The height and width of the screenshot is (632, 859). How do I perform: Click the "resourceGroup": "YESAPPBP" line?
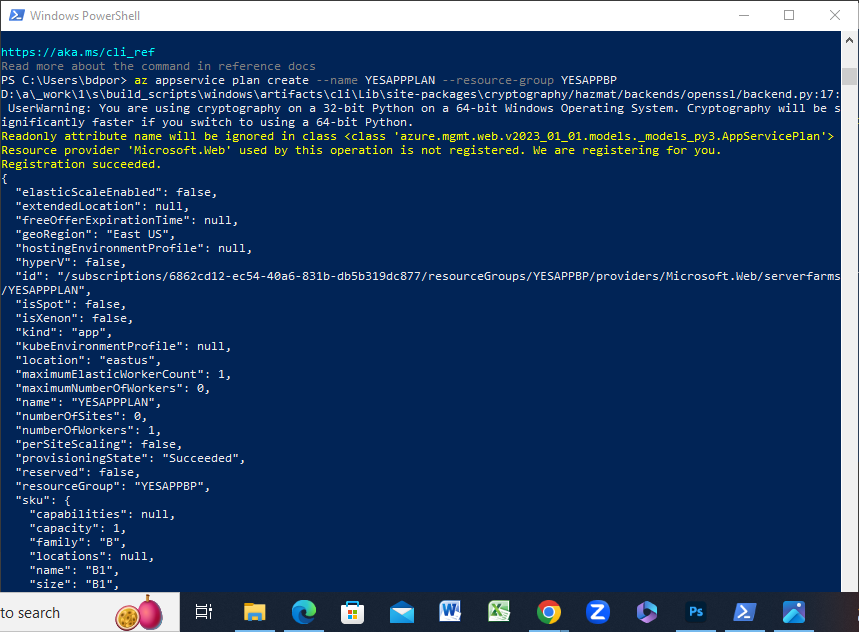coord(112,486)
